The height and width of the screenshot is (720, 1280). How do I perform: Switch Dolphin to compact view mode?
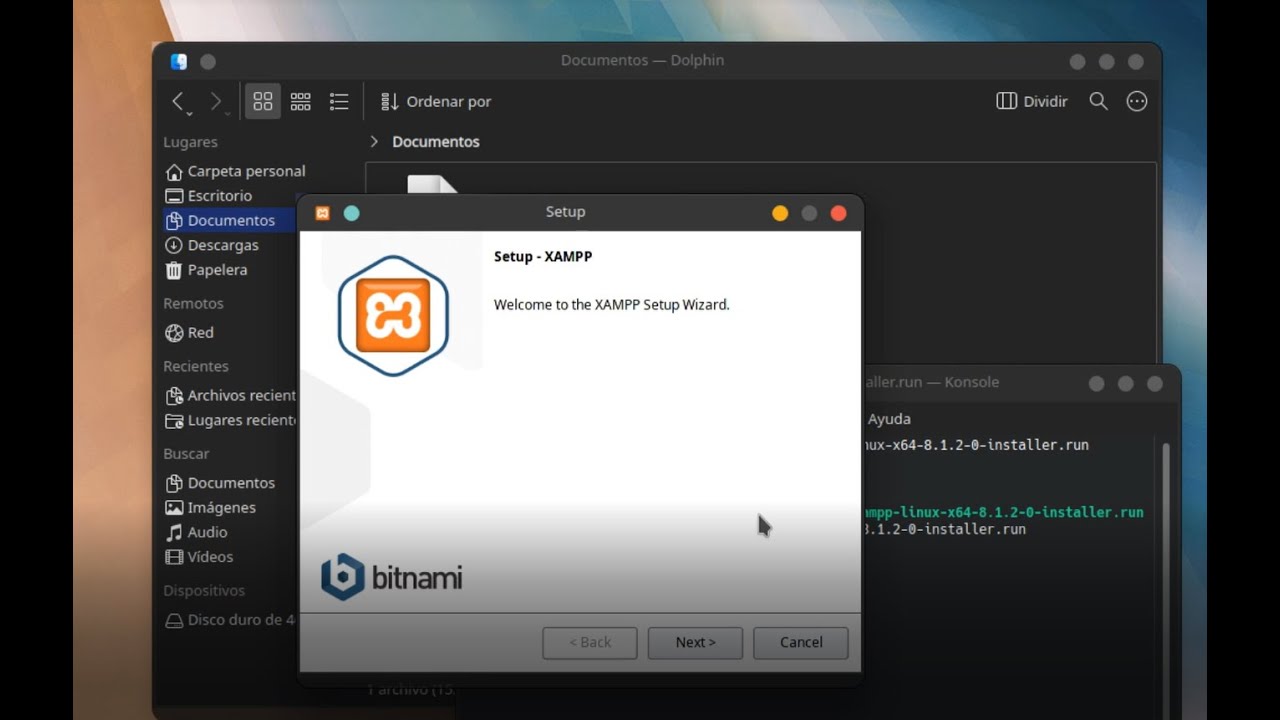[301, 101]
